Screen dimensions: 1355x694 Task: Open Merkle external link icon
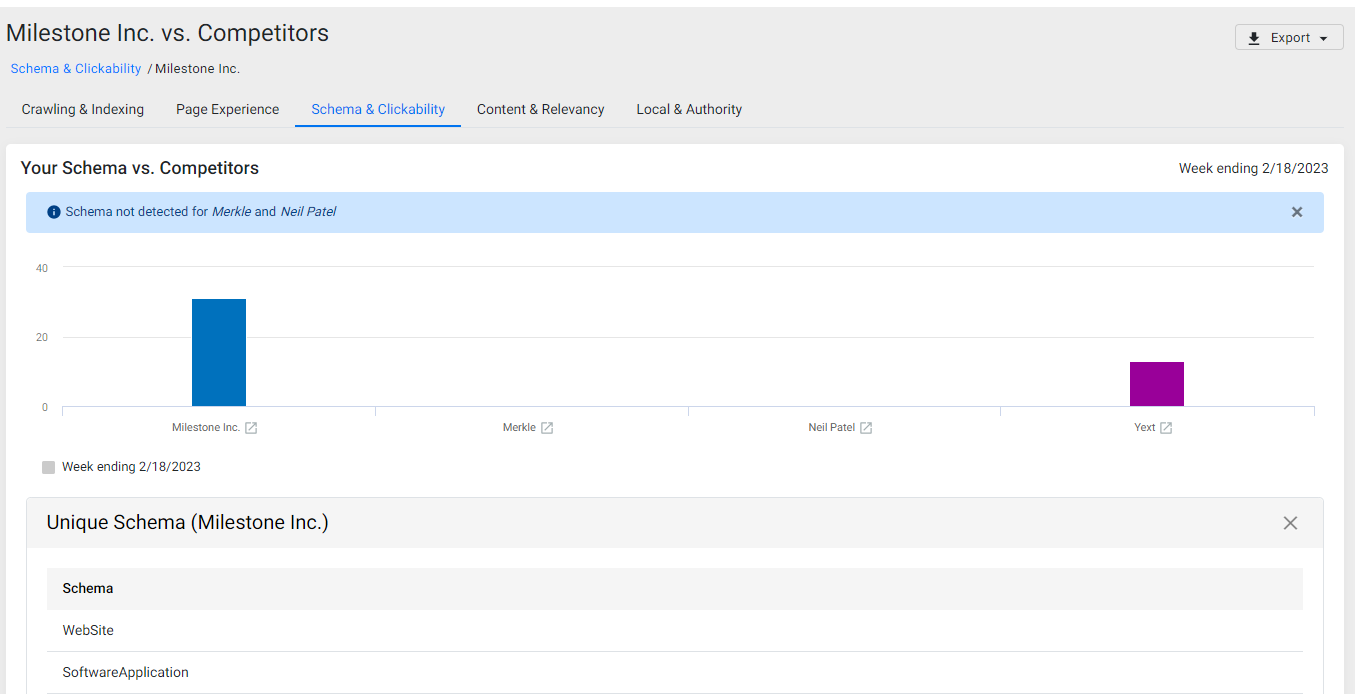tap(547, 428)
